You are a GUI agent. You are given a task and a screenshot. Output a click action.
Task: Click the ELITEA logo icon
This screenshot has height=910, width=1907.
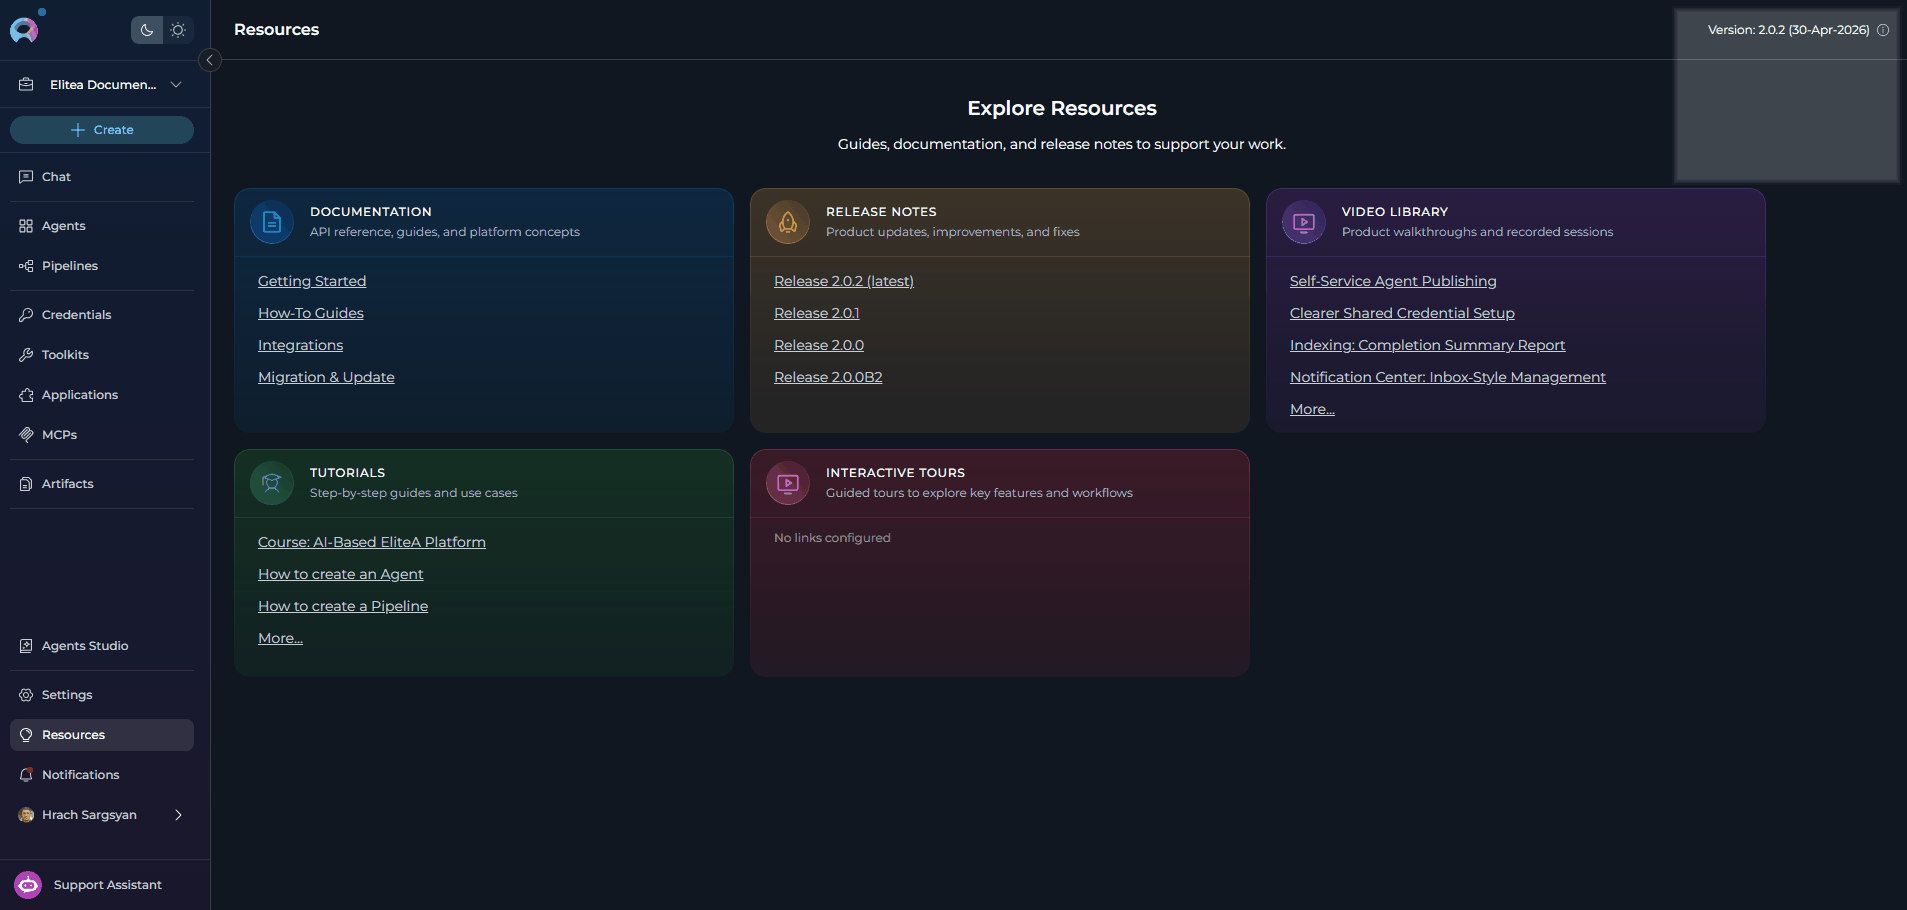24,30
